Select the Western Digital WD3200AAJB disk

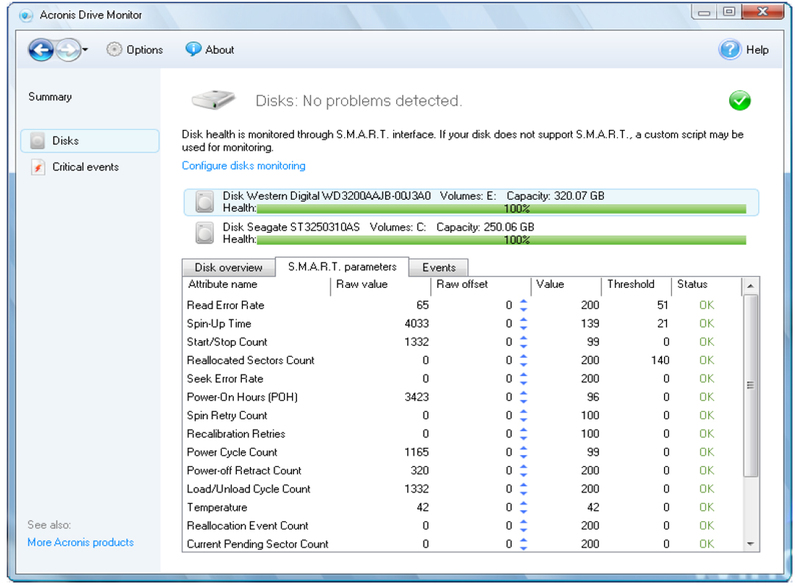click(x=471, y=202)
